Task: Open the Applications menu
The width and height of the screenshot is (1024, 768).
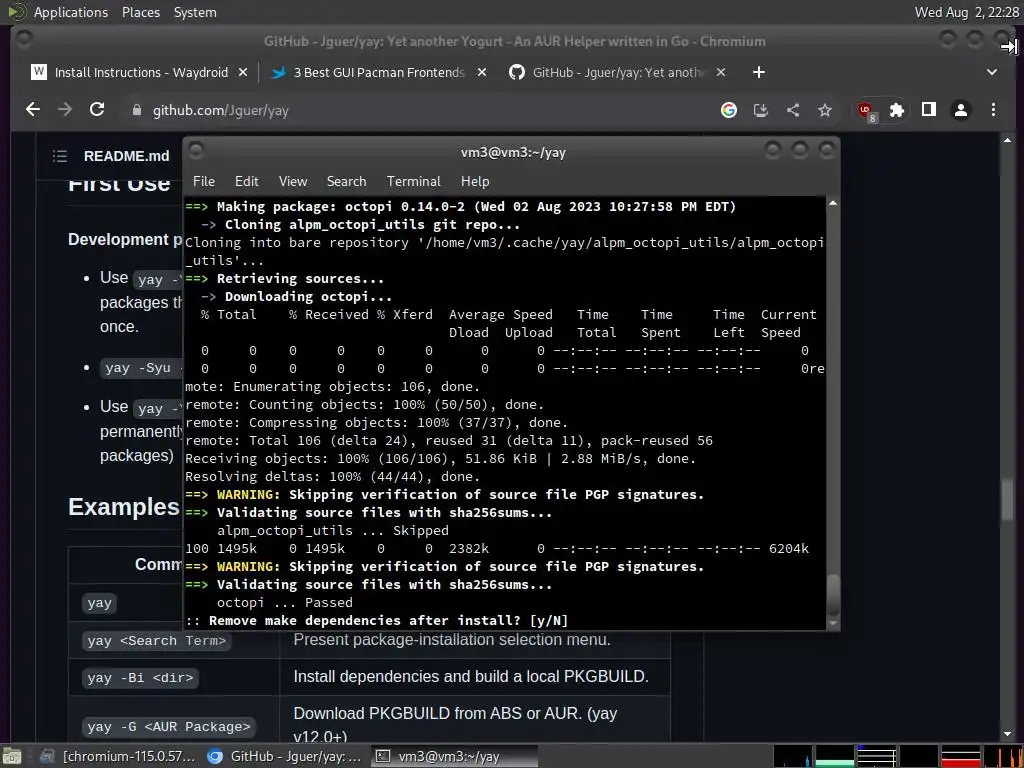Action: (x=71, y=12)
